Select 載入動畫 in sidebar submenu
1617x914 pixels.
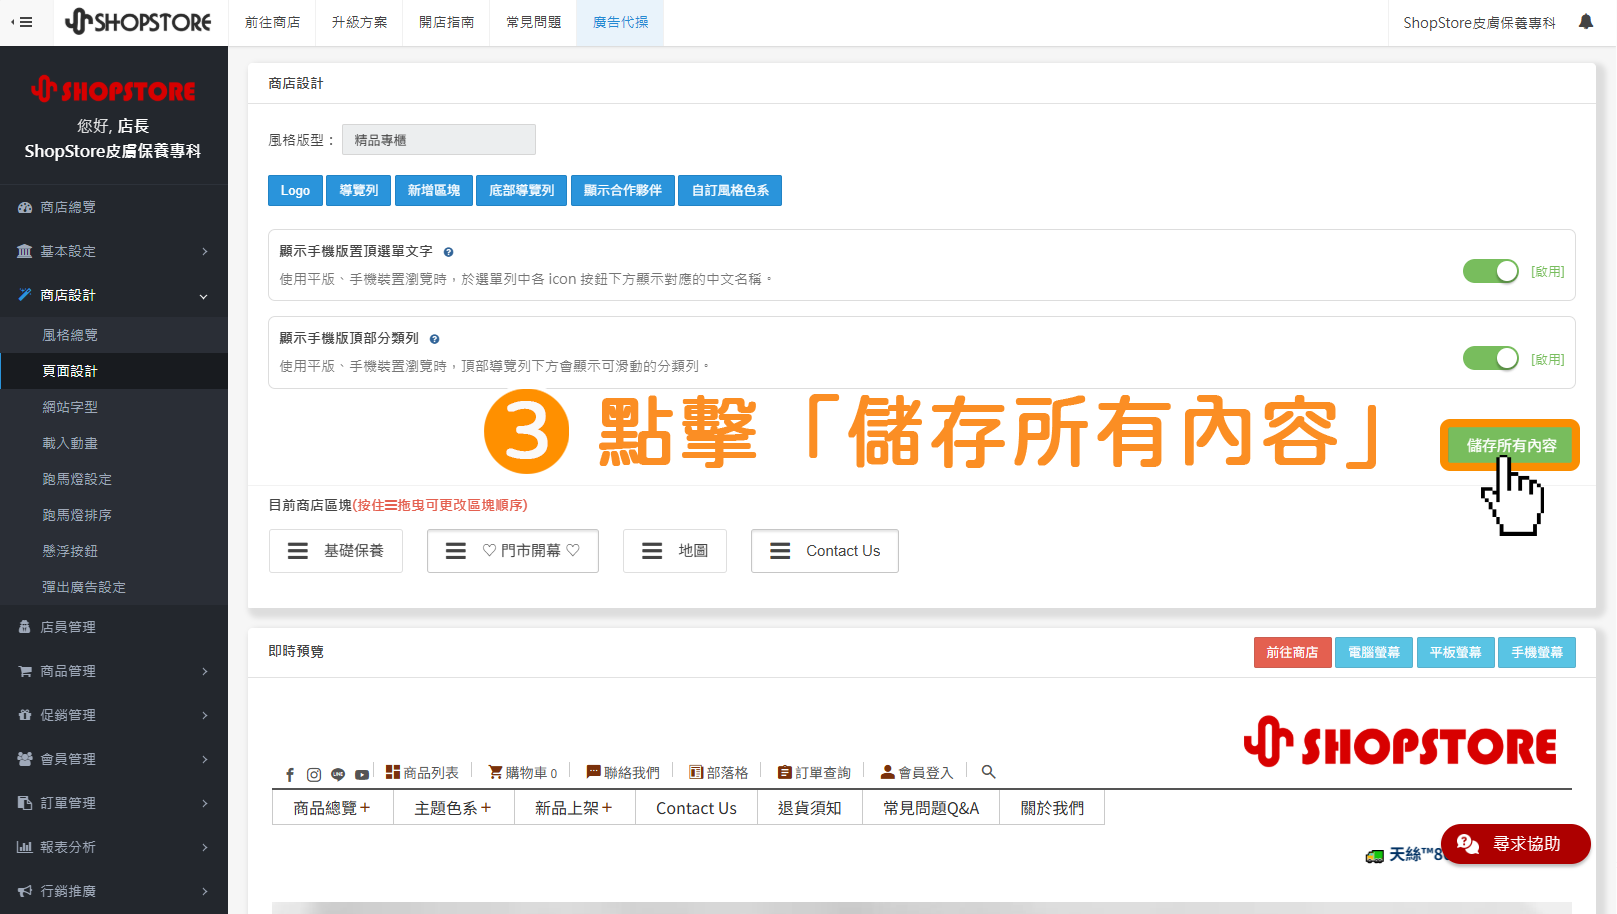tap(114, 443)
